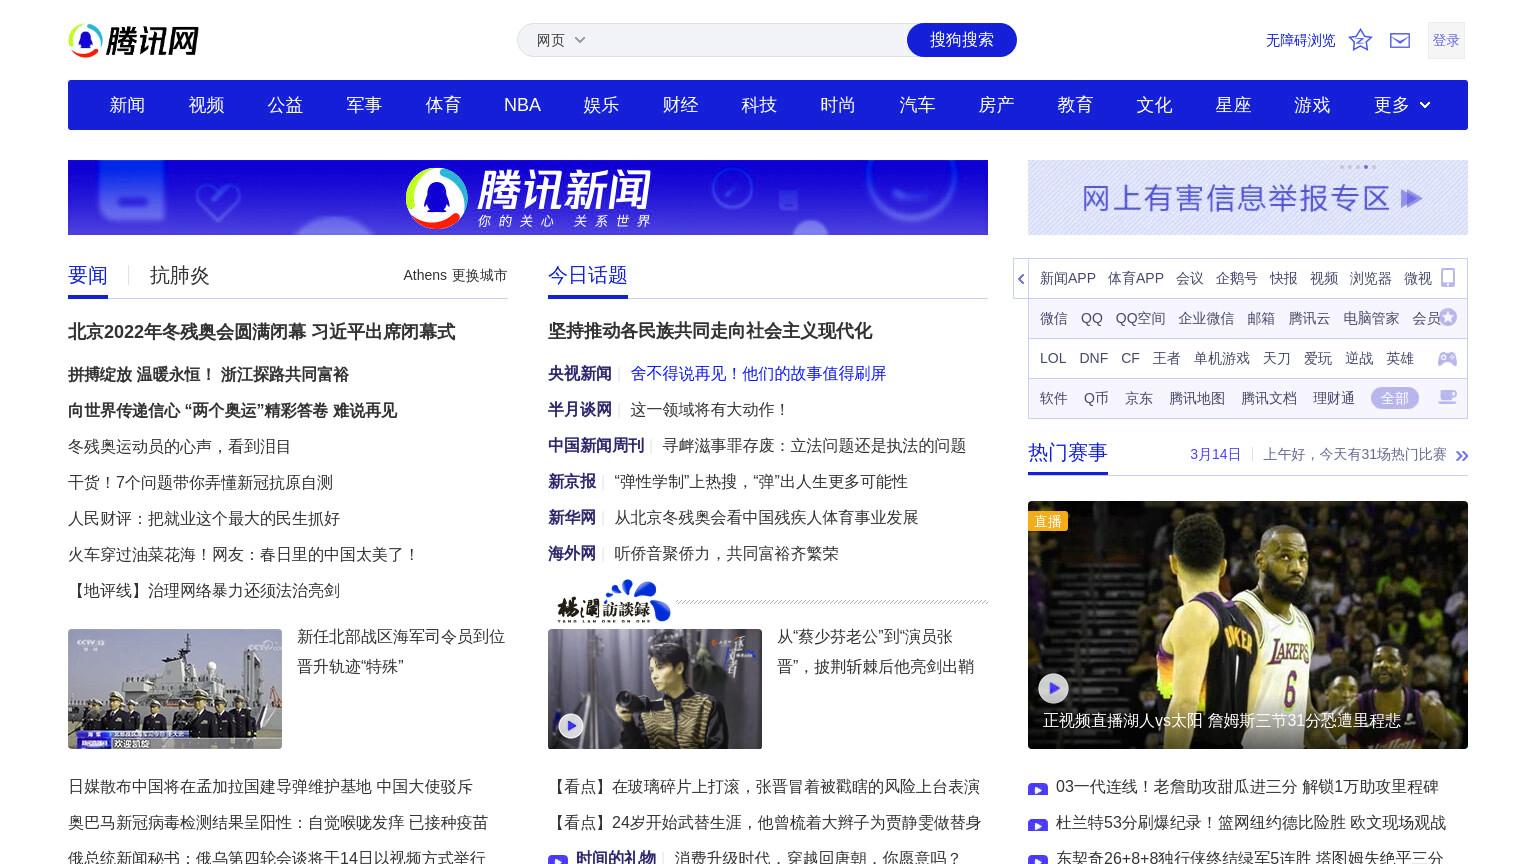Play the Yang Lan interview video thumbnail
The height and width of the screenshot is (864, 1536).
pos(571,725)
